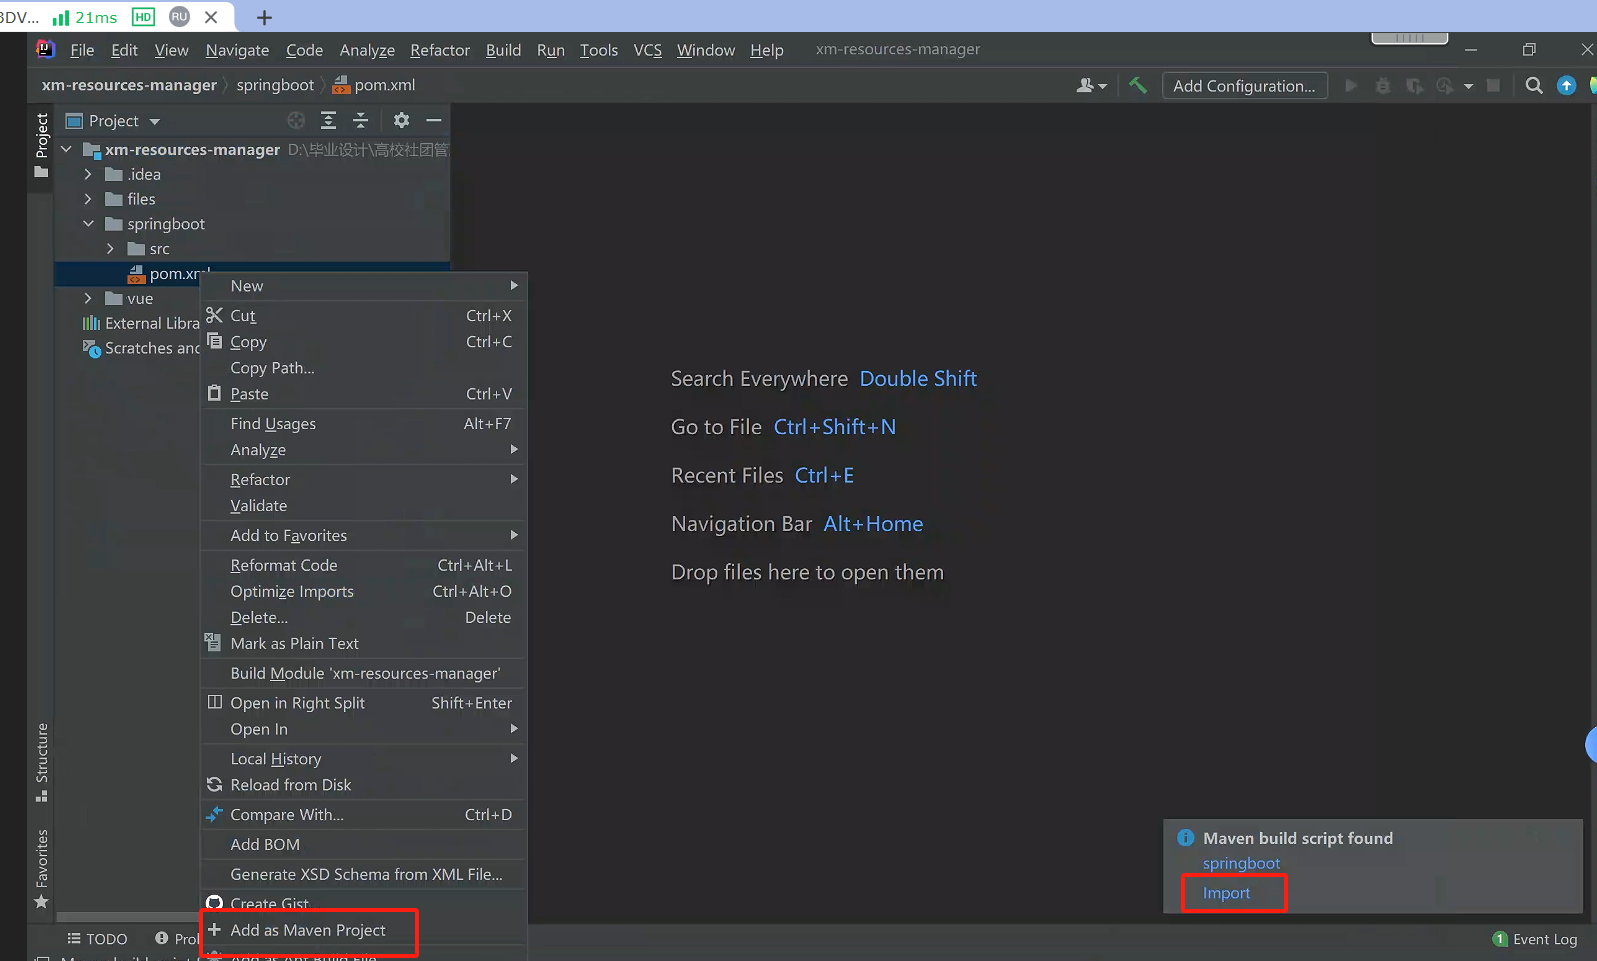Screen dimensions: 1597x961
Task: Click springboot breadcrumb in navigation bar
Action: tap(275, 85)
